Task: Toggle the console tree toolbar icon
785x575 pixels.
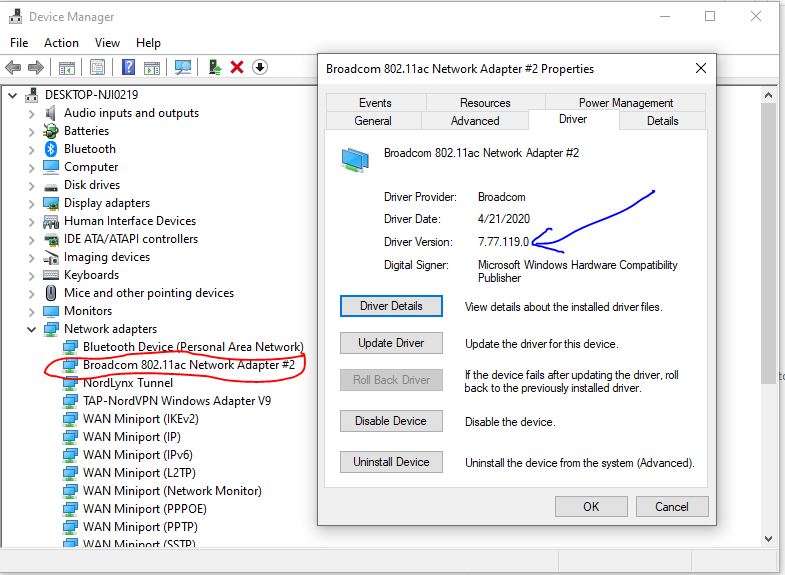Action: point(67,67)
